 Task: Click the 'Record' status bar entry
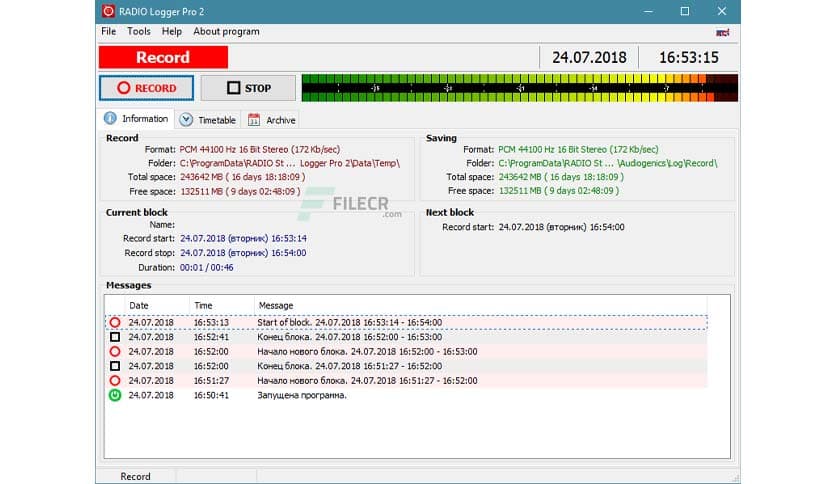click(135, 477)
